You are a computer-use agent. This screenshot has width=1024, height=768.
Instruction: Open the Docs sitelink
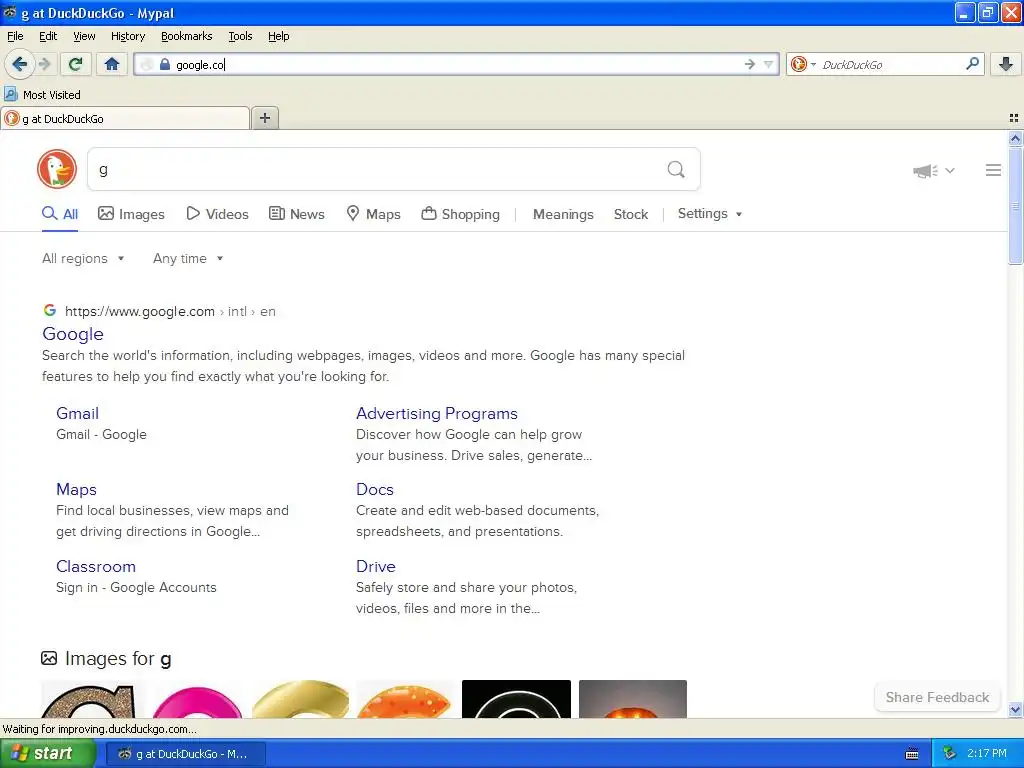tap(375, 489)
